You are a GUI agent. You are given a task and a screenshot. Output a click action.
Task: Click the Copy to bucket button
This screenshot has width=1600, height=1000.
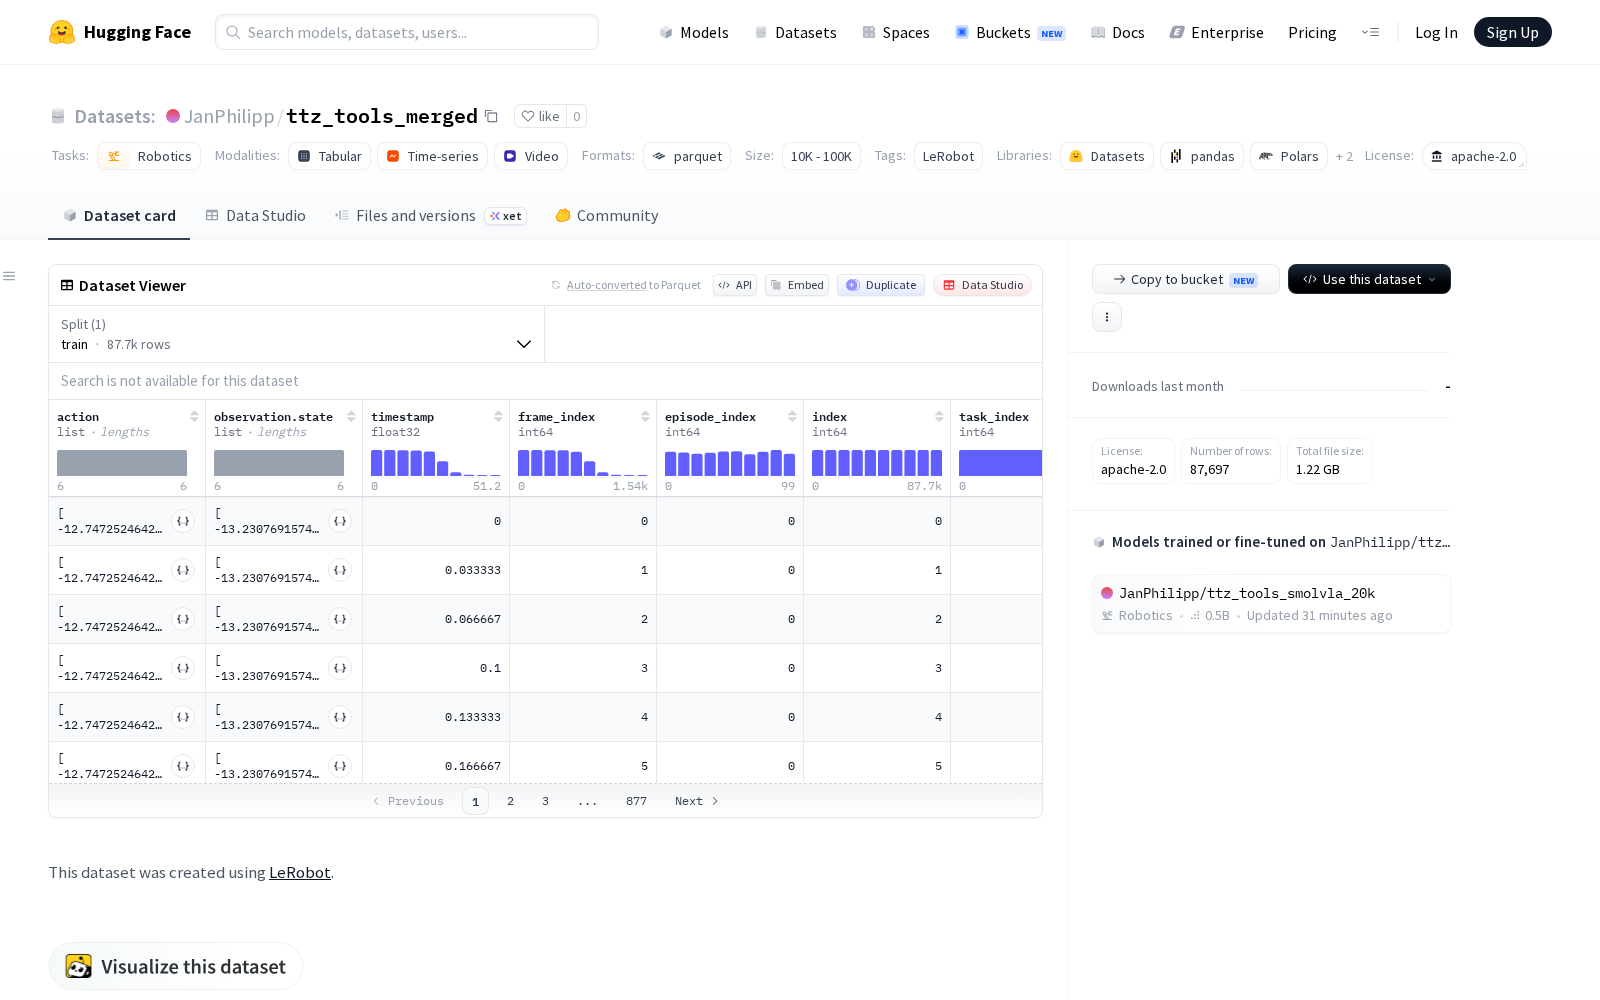[x=1185, y=279]
